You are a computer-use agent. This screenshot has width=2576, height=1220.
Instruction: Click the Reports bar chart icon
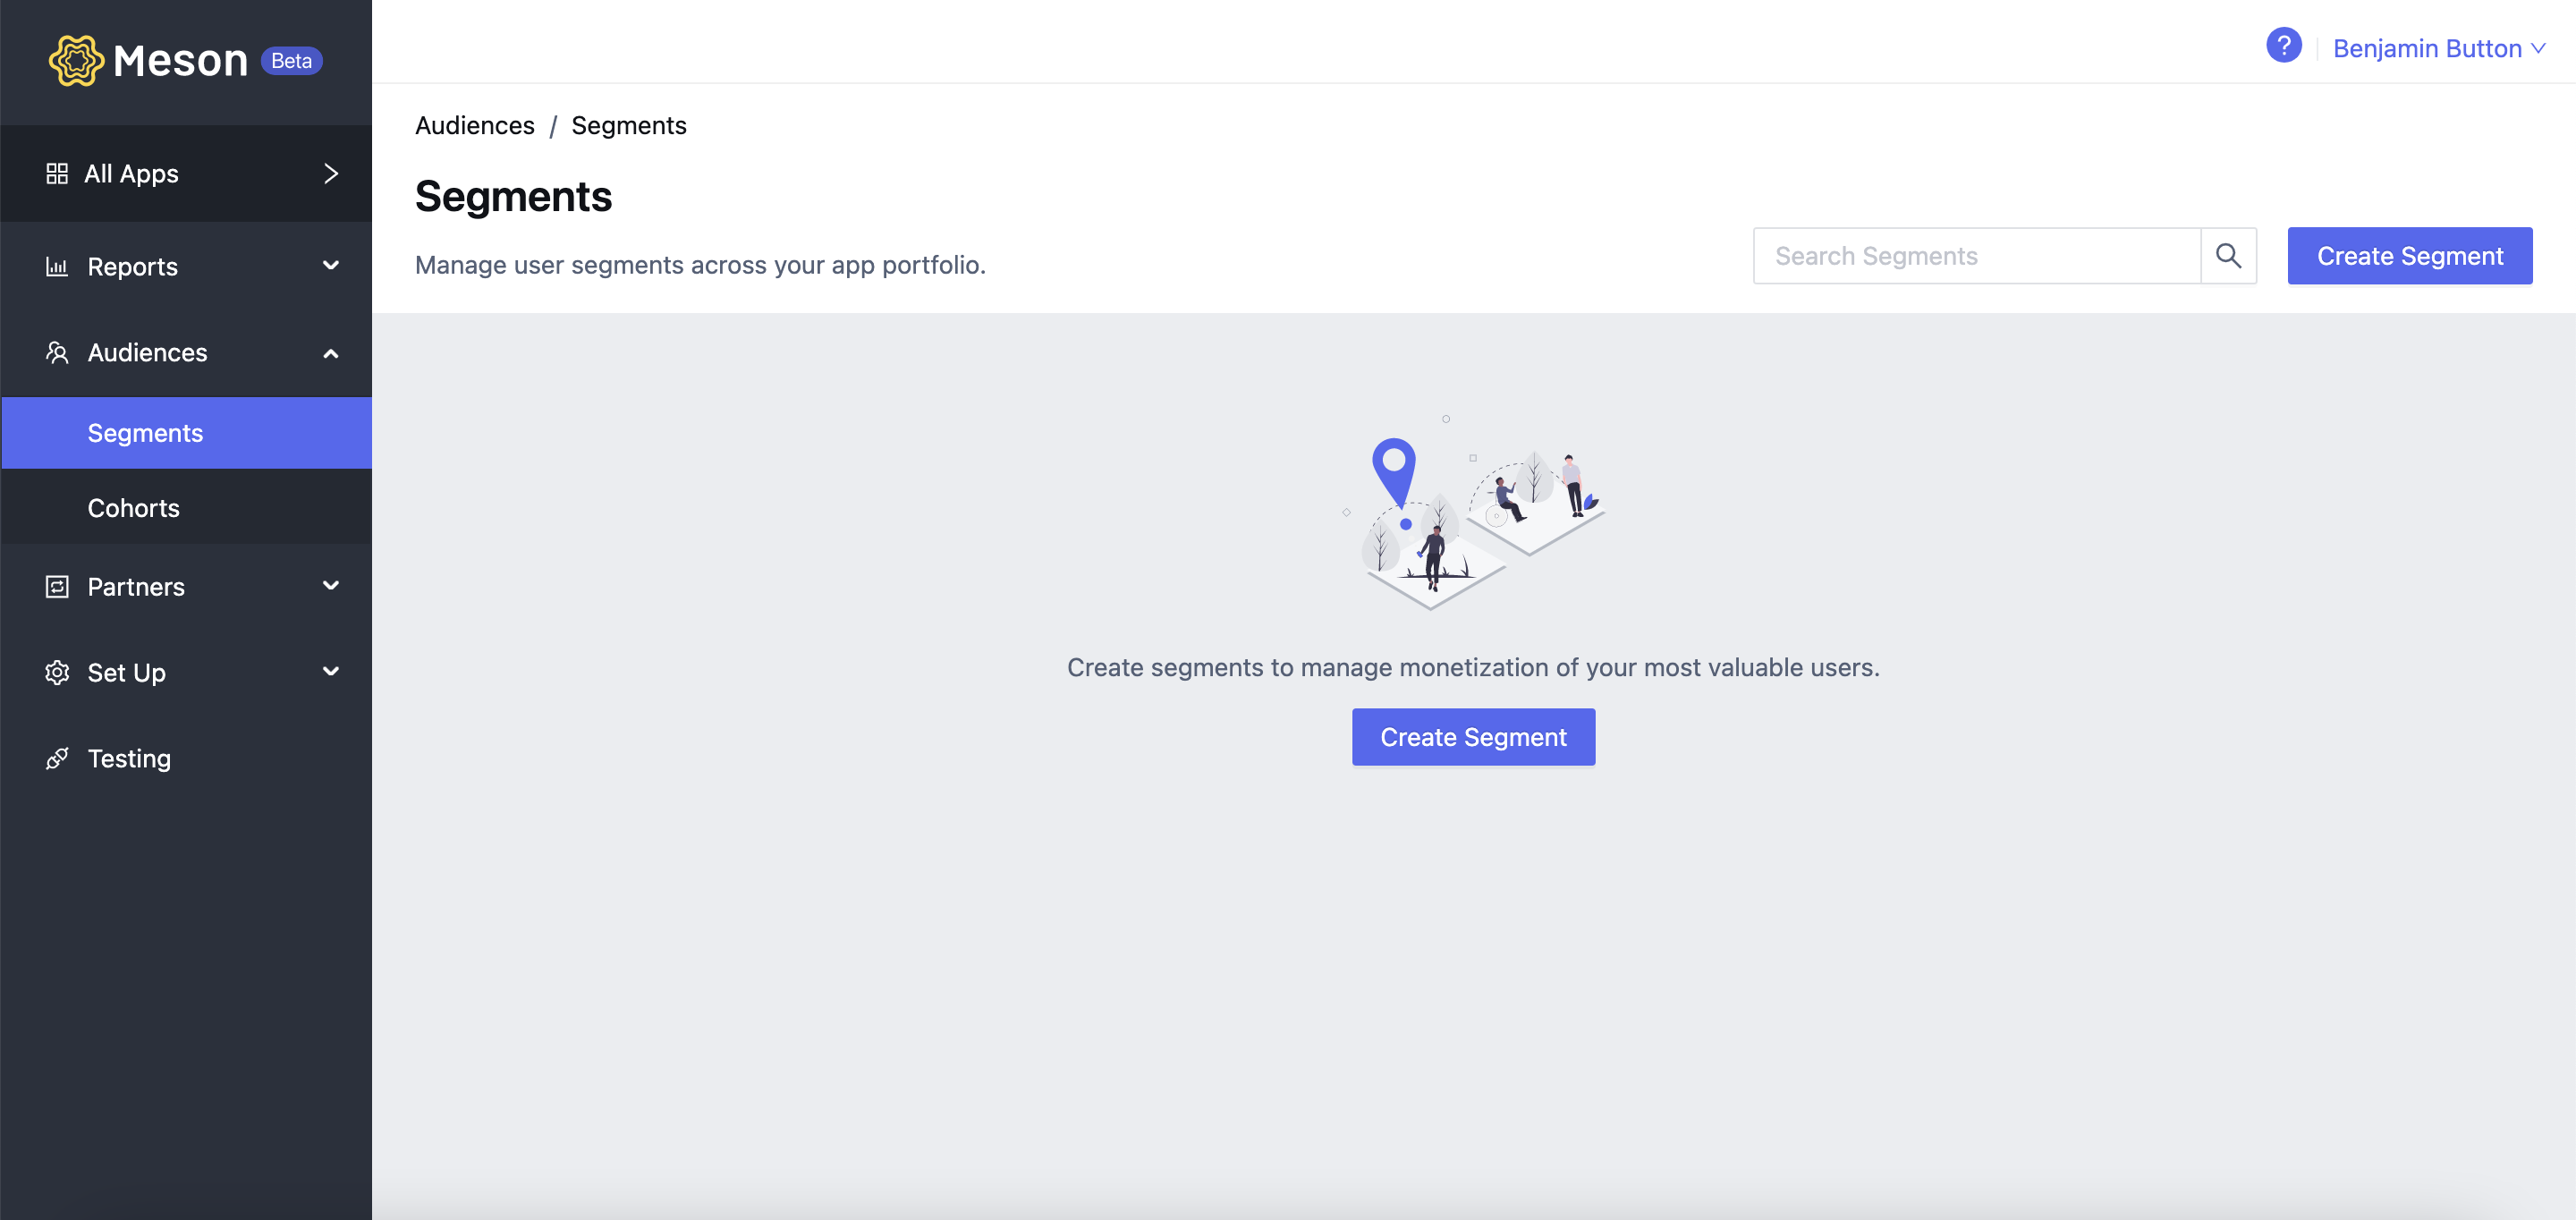(57, 267)
